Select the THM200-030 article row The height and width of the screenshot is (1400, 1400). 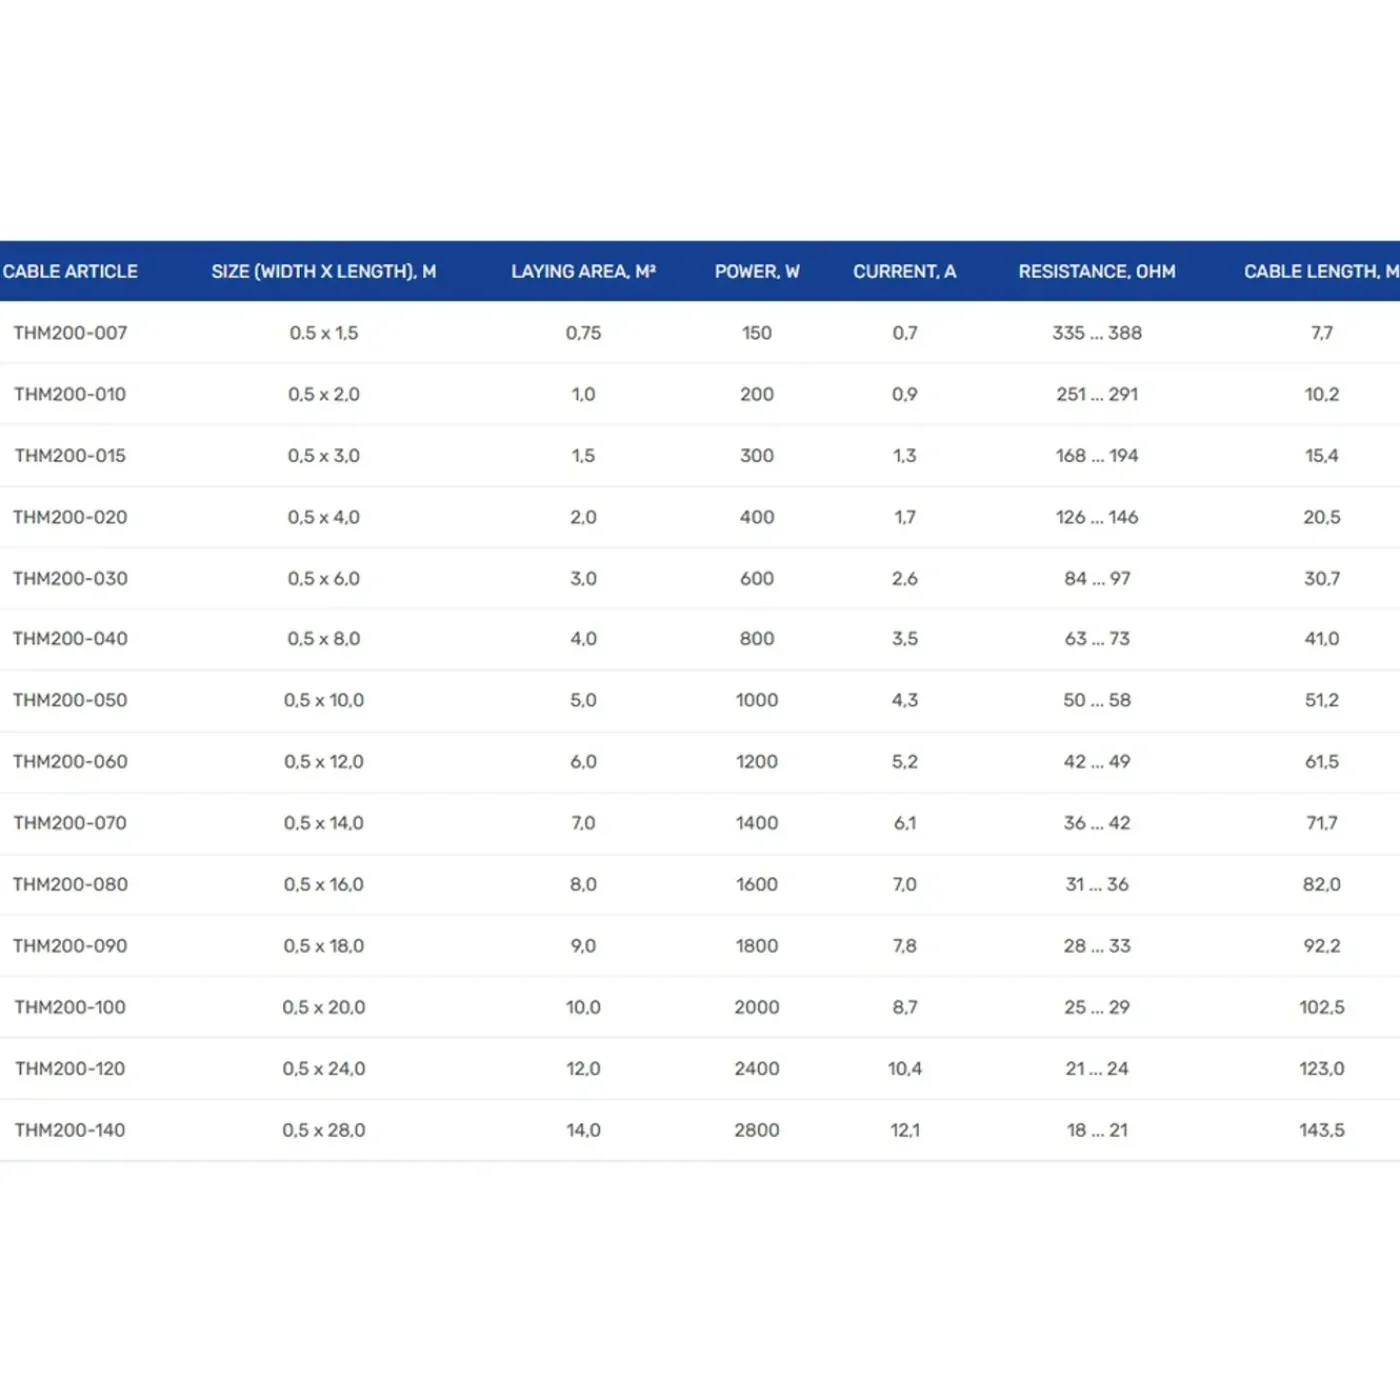click(x=700, y=578)
